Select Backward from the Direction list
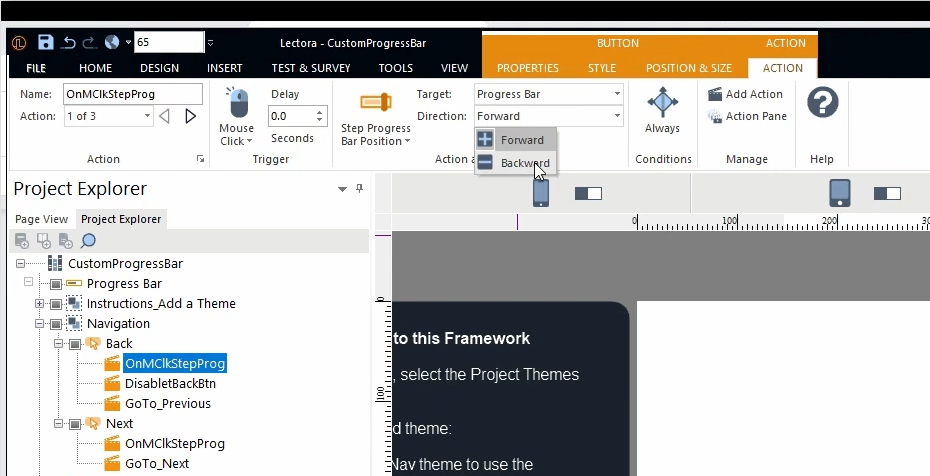 coord(524,163)
